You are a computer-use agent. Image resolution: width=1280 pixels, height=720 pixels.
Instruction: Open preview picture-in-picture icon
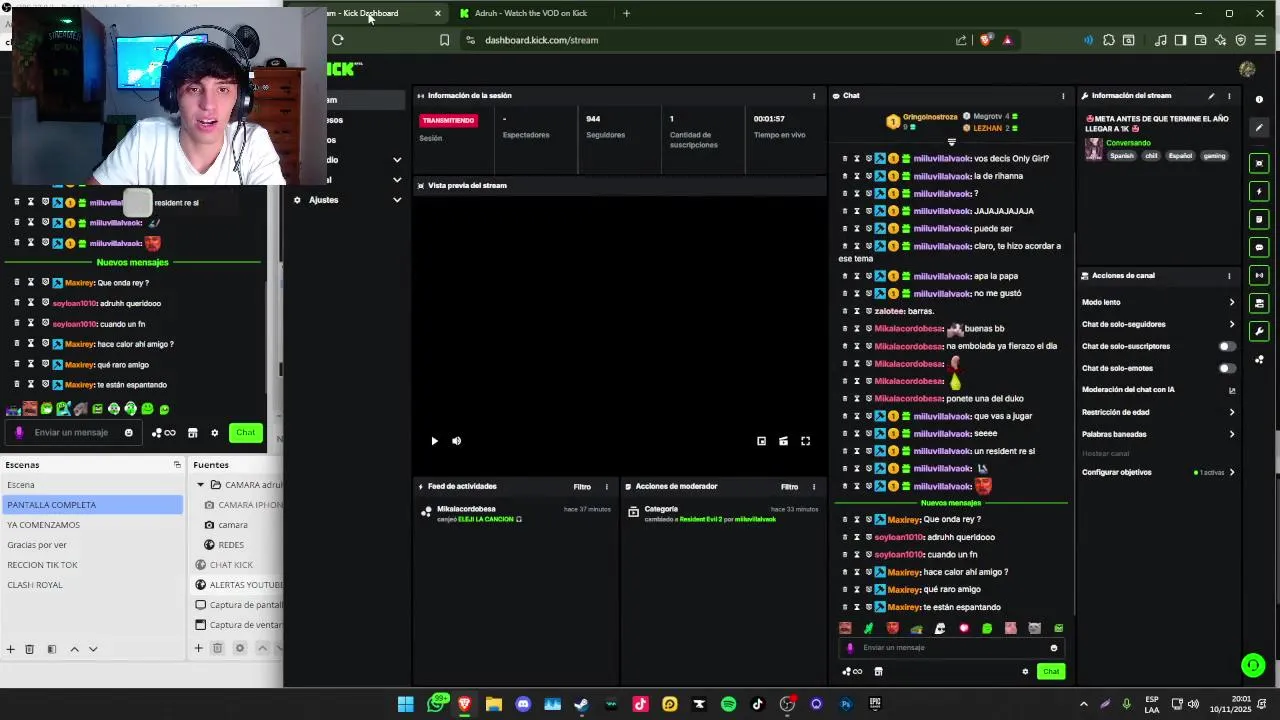click(761, 441)
